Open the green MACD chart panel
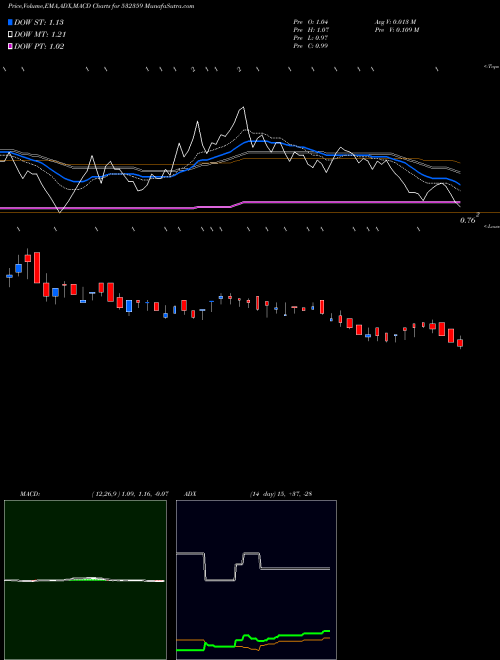500x660 pixels. pyautogui.click(x=85, y=580)
